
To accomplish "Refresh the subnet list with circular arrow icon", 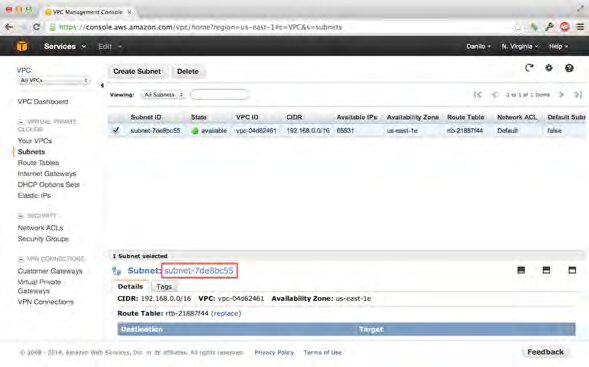I will pos(529,68).
